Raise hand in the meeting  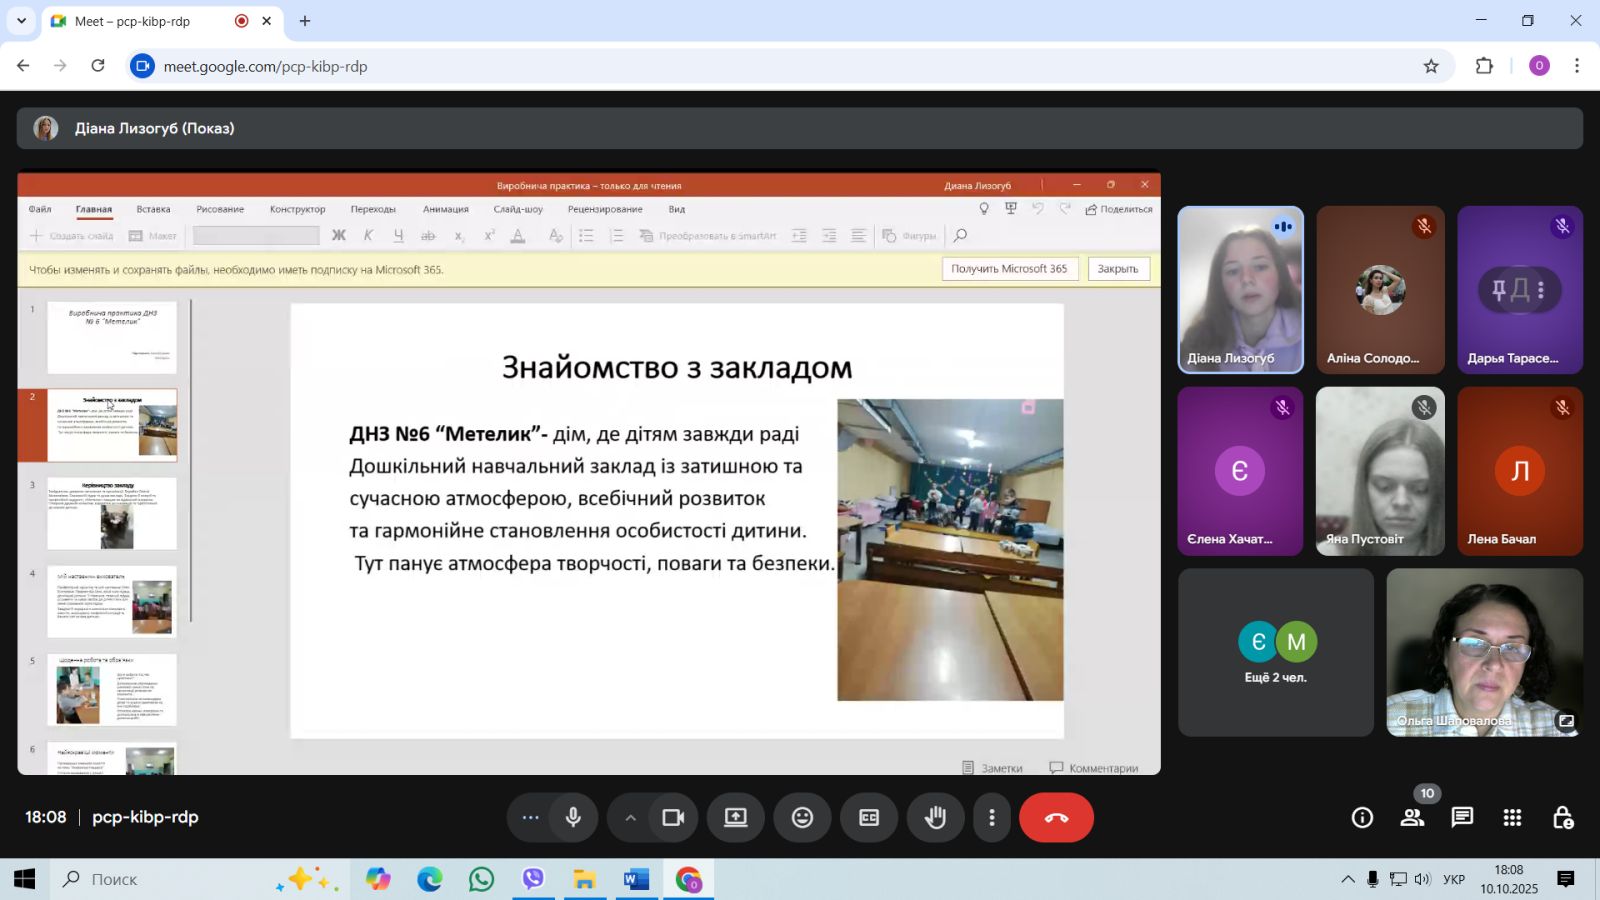tap(935, 818)
